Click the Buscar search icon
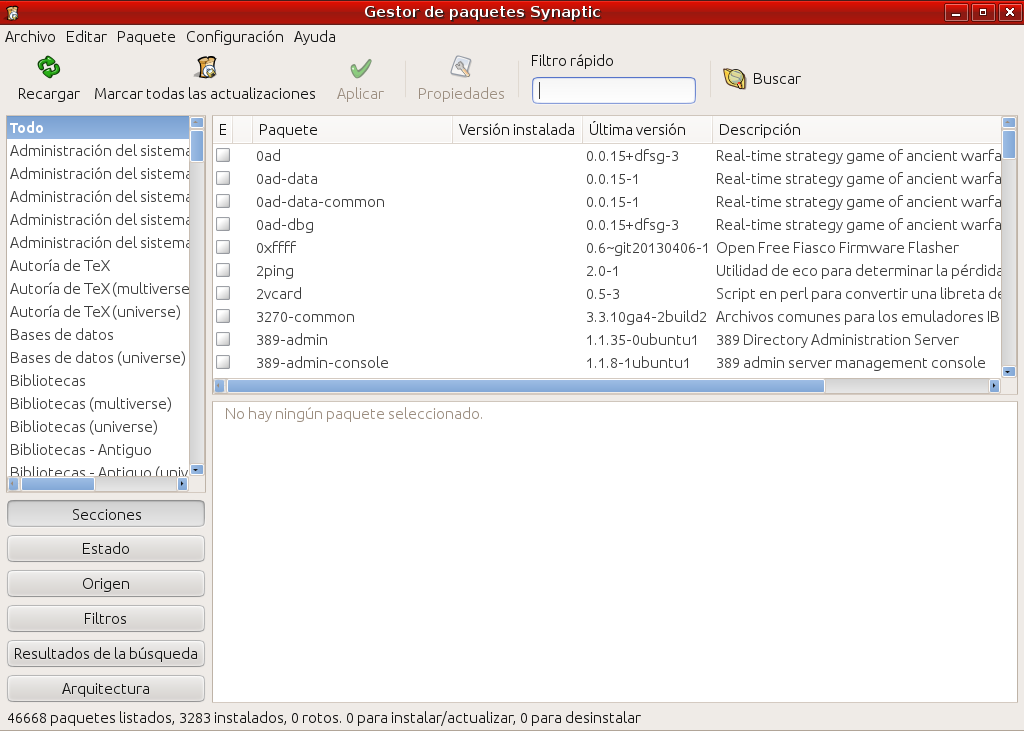The image size is (1024, 731). coord(735,79)
